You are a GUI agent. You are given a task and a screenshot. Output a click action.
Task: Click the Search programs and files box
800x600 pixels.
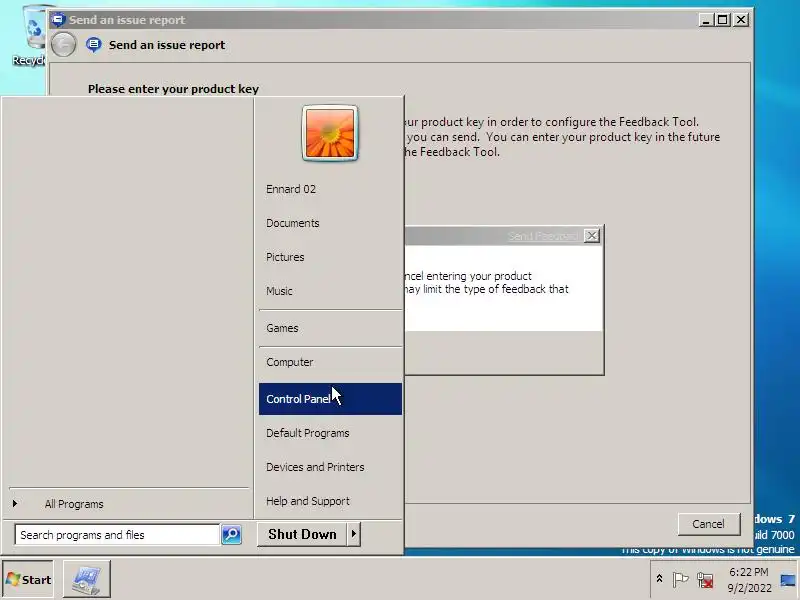[117, 535]
